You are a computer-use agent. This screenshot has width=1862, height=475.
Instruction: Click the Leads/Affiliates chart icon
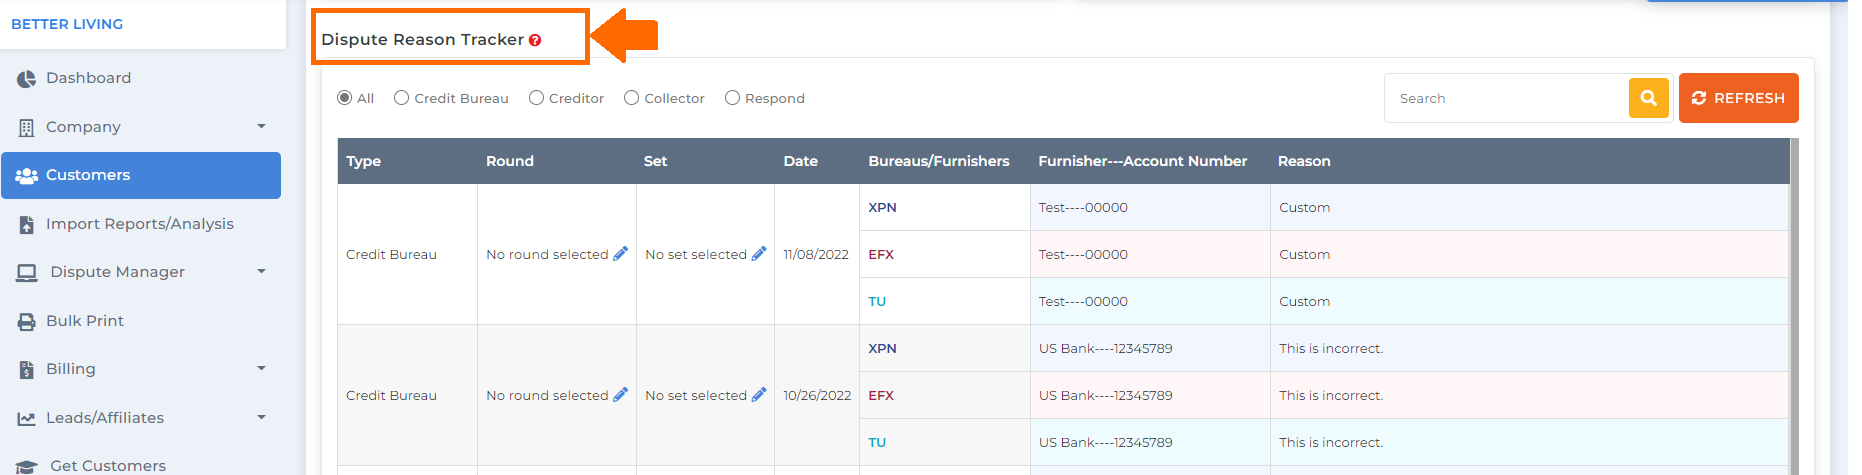point(26,418)
